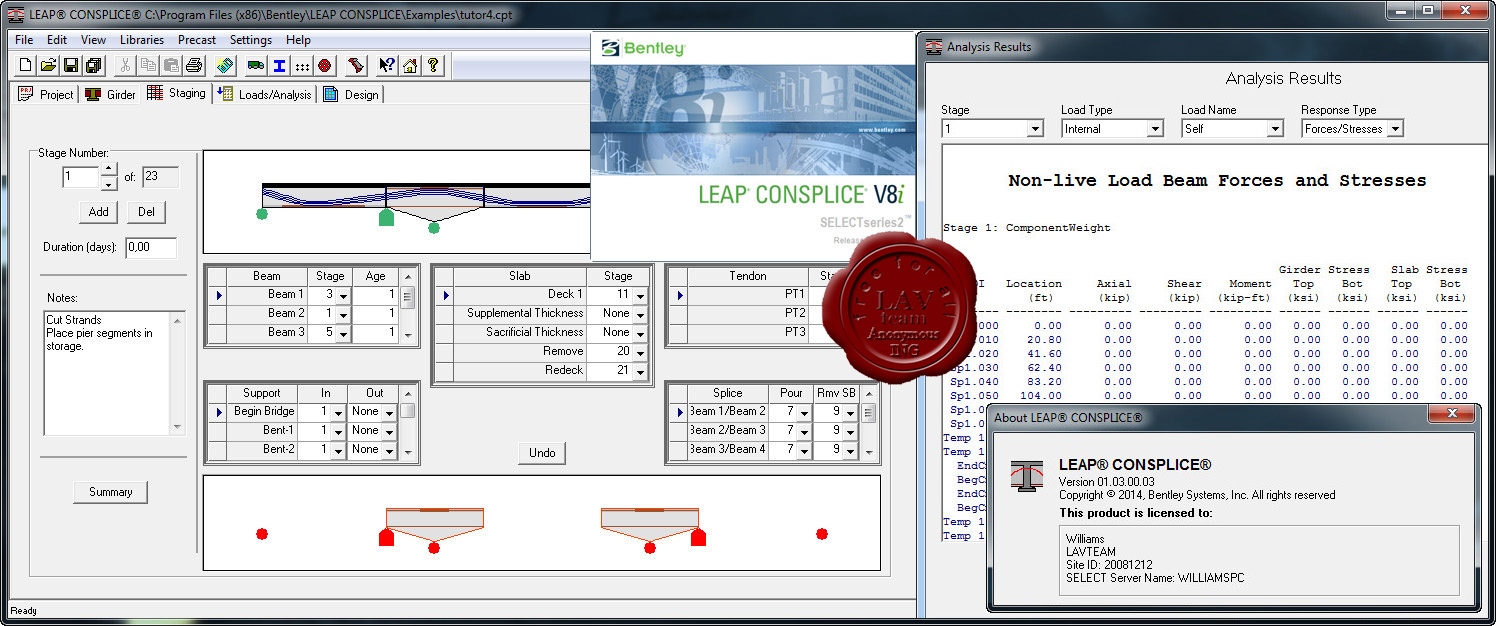Select the PT2 tendon row cell

(x=747, y=314)
